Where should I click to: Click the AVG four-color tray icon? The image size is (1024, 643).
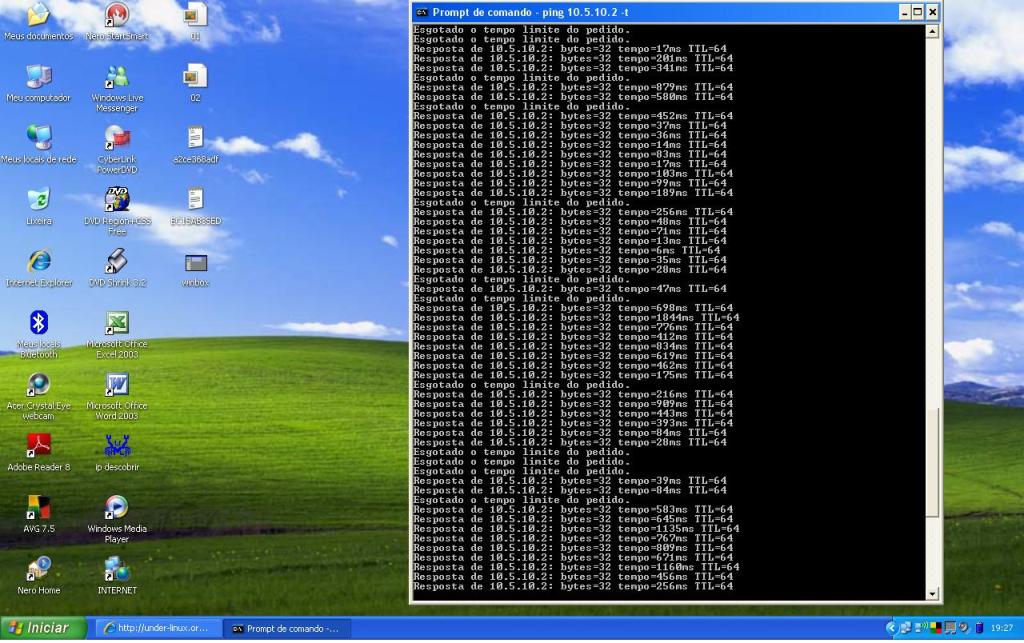[936, 628]
